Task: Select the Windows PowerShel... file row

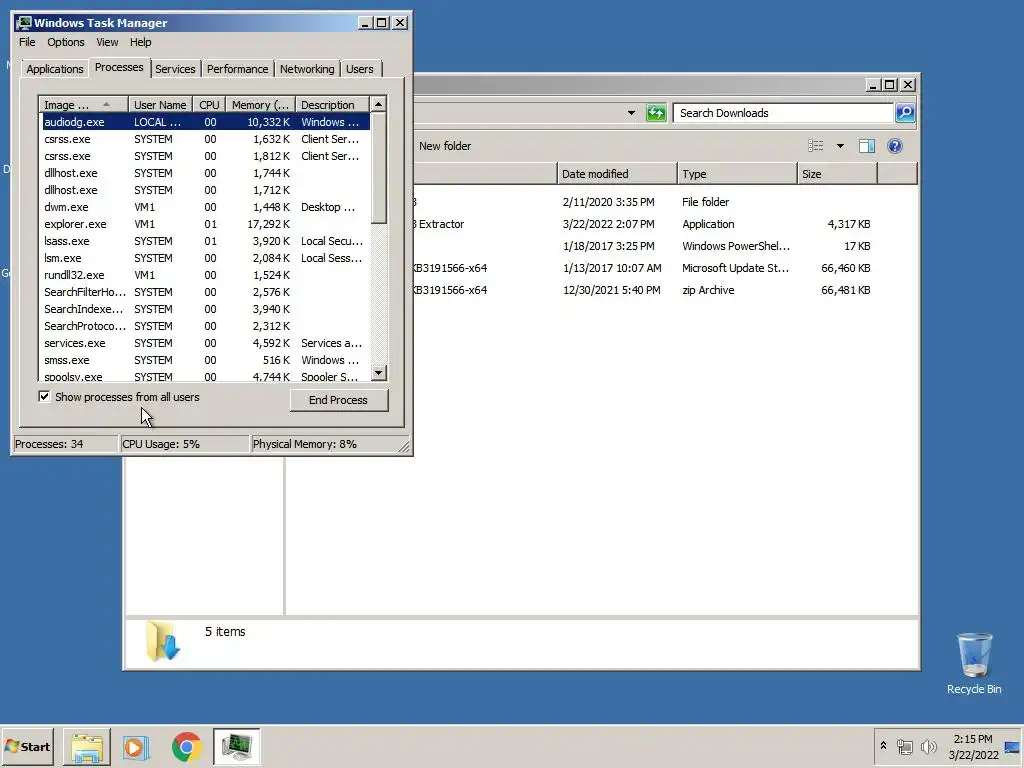Action: click(647, 246)
